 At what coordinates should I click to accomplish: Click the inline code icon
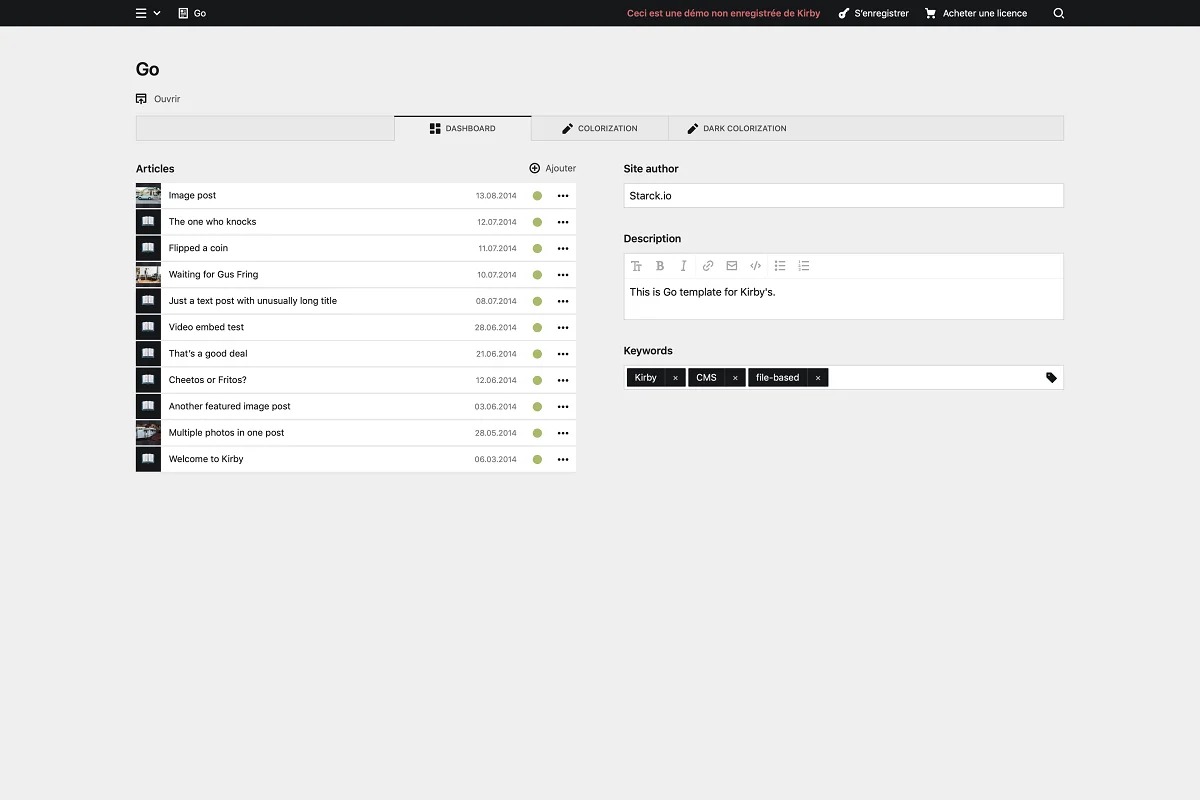pos(756,266)
